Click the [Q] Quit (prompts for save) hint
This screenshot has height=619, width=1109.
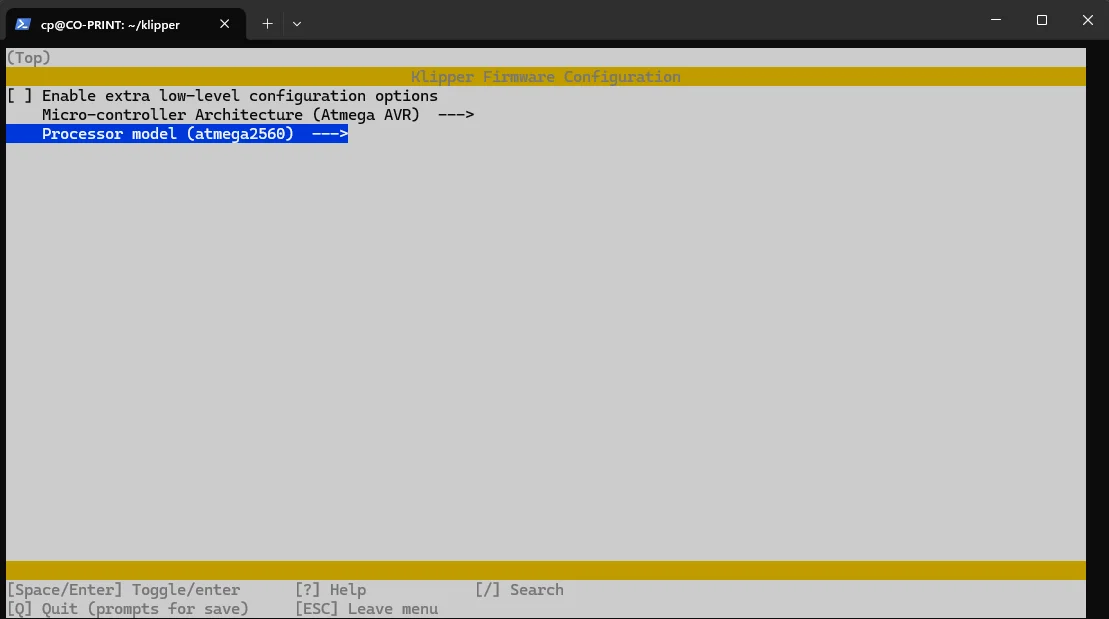click(128, 608)
